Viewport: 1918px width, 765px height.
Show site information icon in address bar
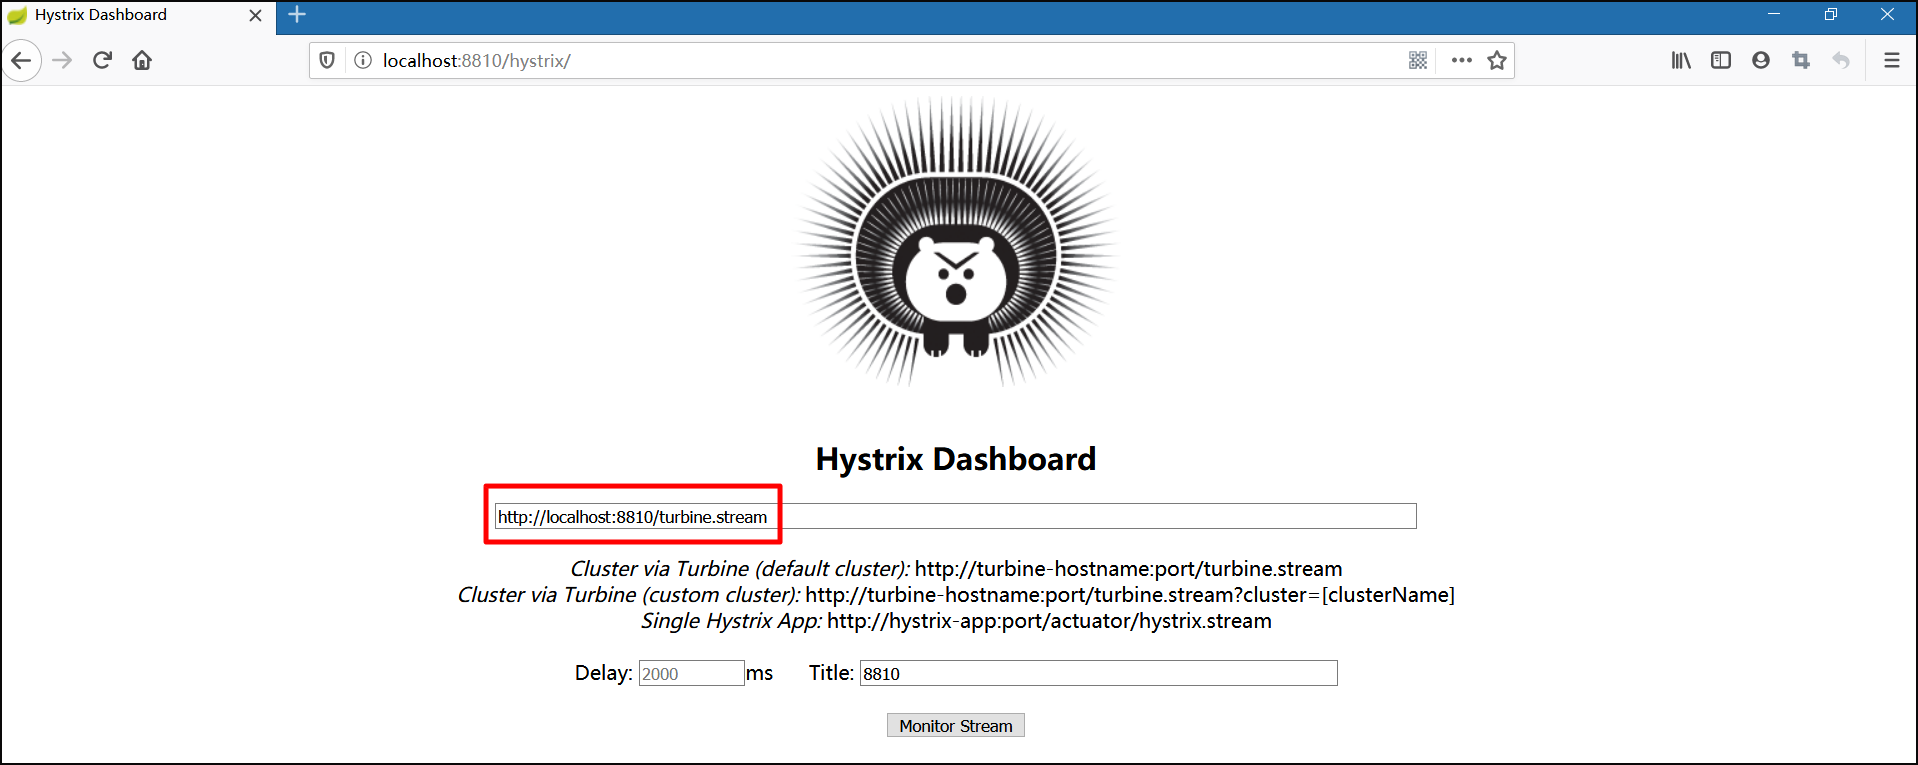(363, 61)
